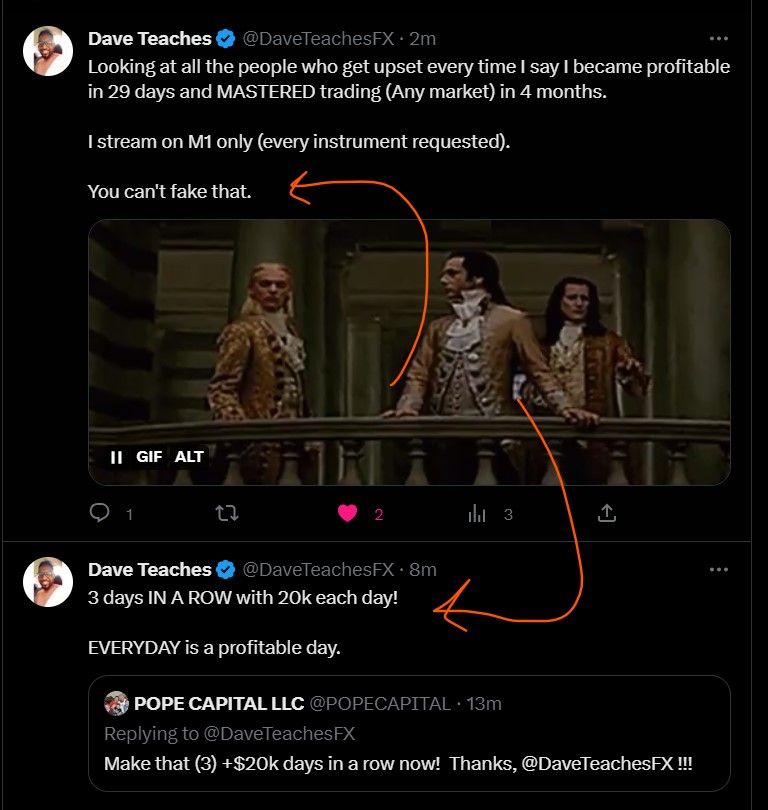Screen dimensions: 768x810
Task: Open the more options menu on the top tweet
Action: pos(718,39)
